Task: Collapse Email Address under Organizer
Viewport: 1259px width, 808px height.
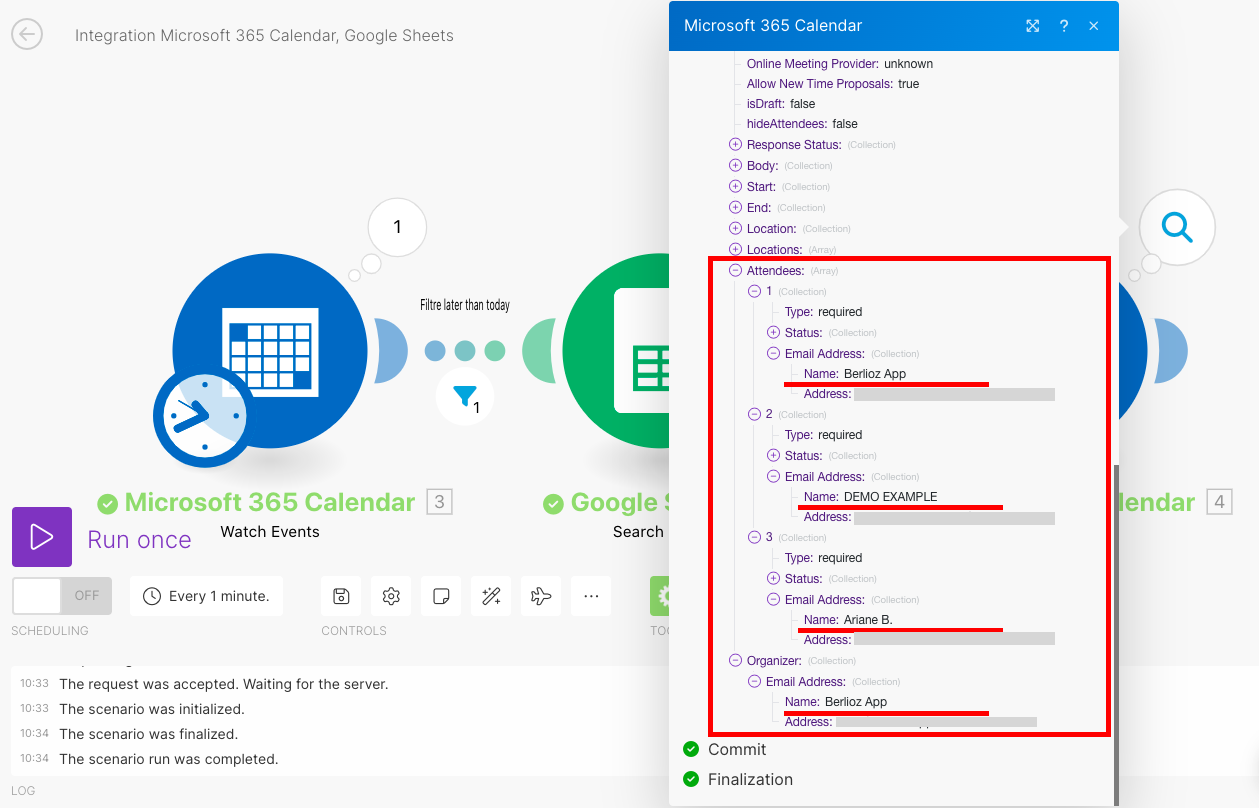Action: pyautogui.click(x=755, y=682)
